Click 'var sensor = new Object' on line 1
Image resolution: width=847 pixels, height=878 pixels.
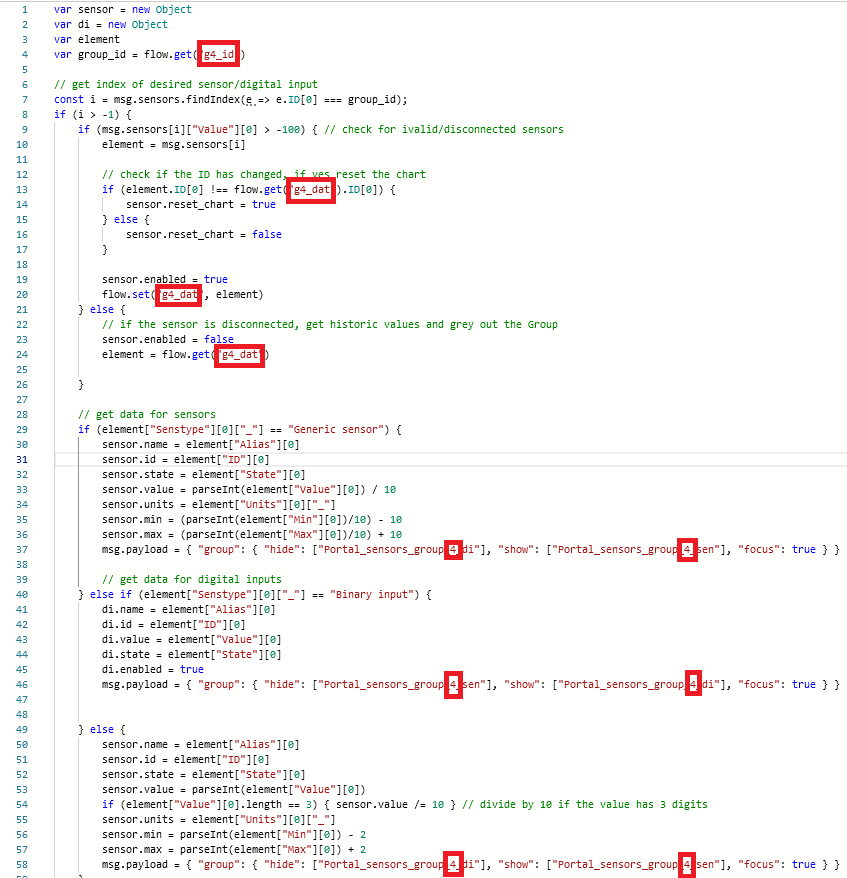[123, 10]
